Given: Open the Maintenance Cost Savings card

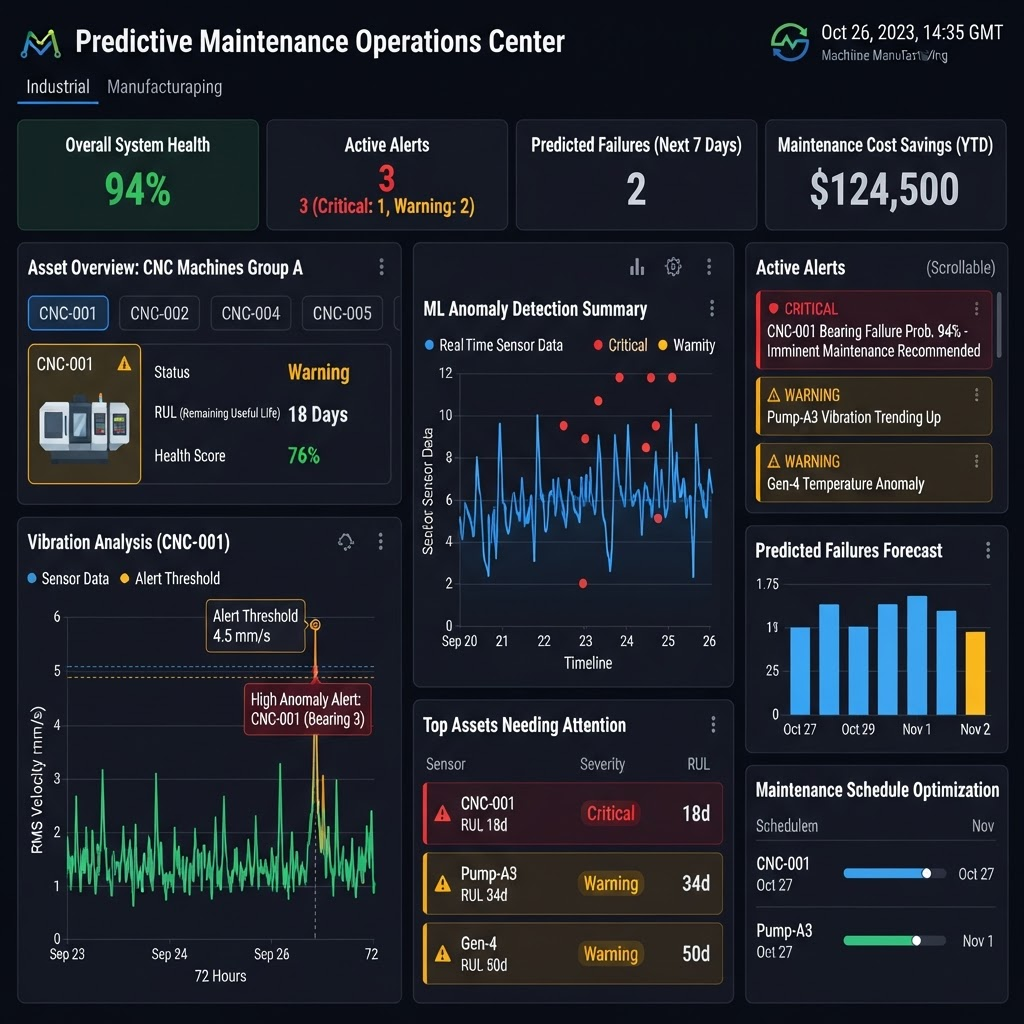Looking at the screenshot, I should click(x=886, y=174).
